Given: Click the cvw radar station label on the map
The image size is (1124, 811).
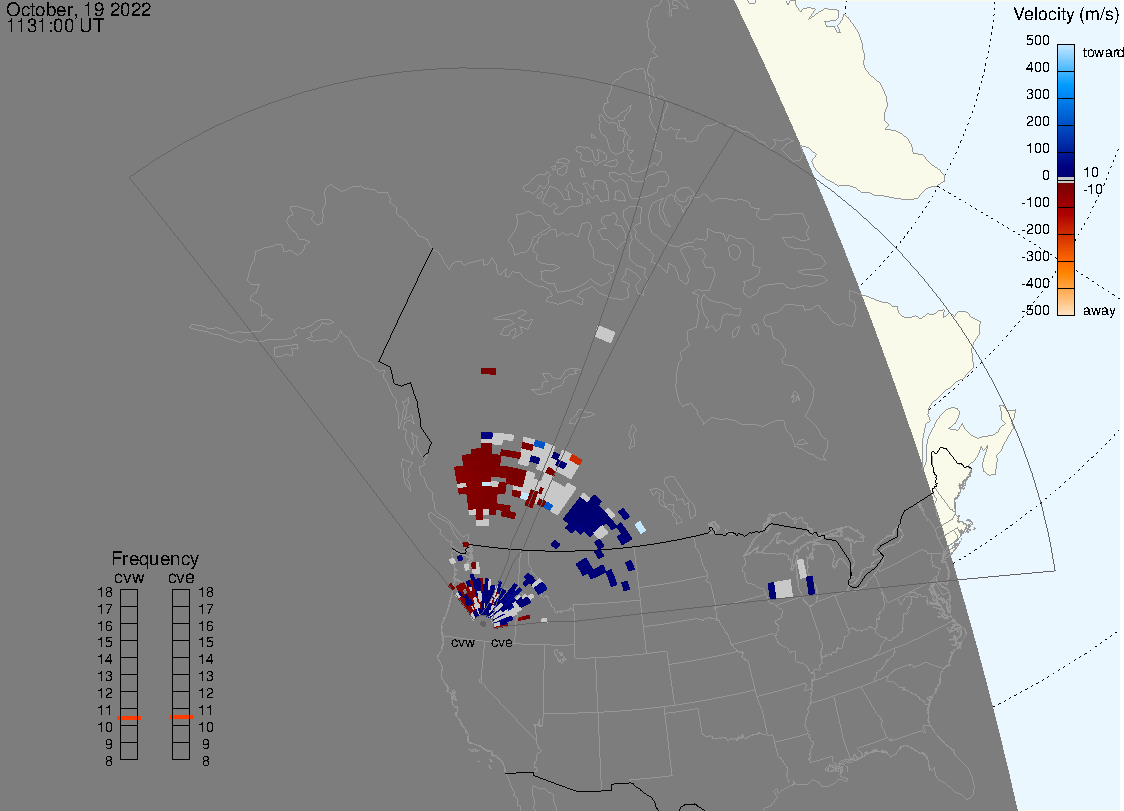Looking at the screenshot, I should point(463,642).
